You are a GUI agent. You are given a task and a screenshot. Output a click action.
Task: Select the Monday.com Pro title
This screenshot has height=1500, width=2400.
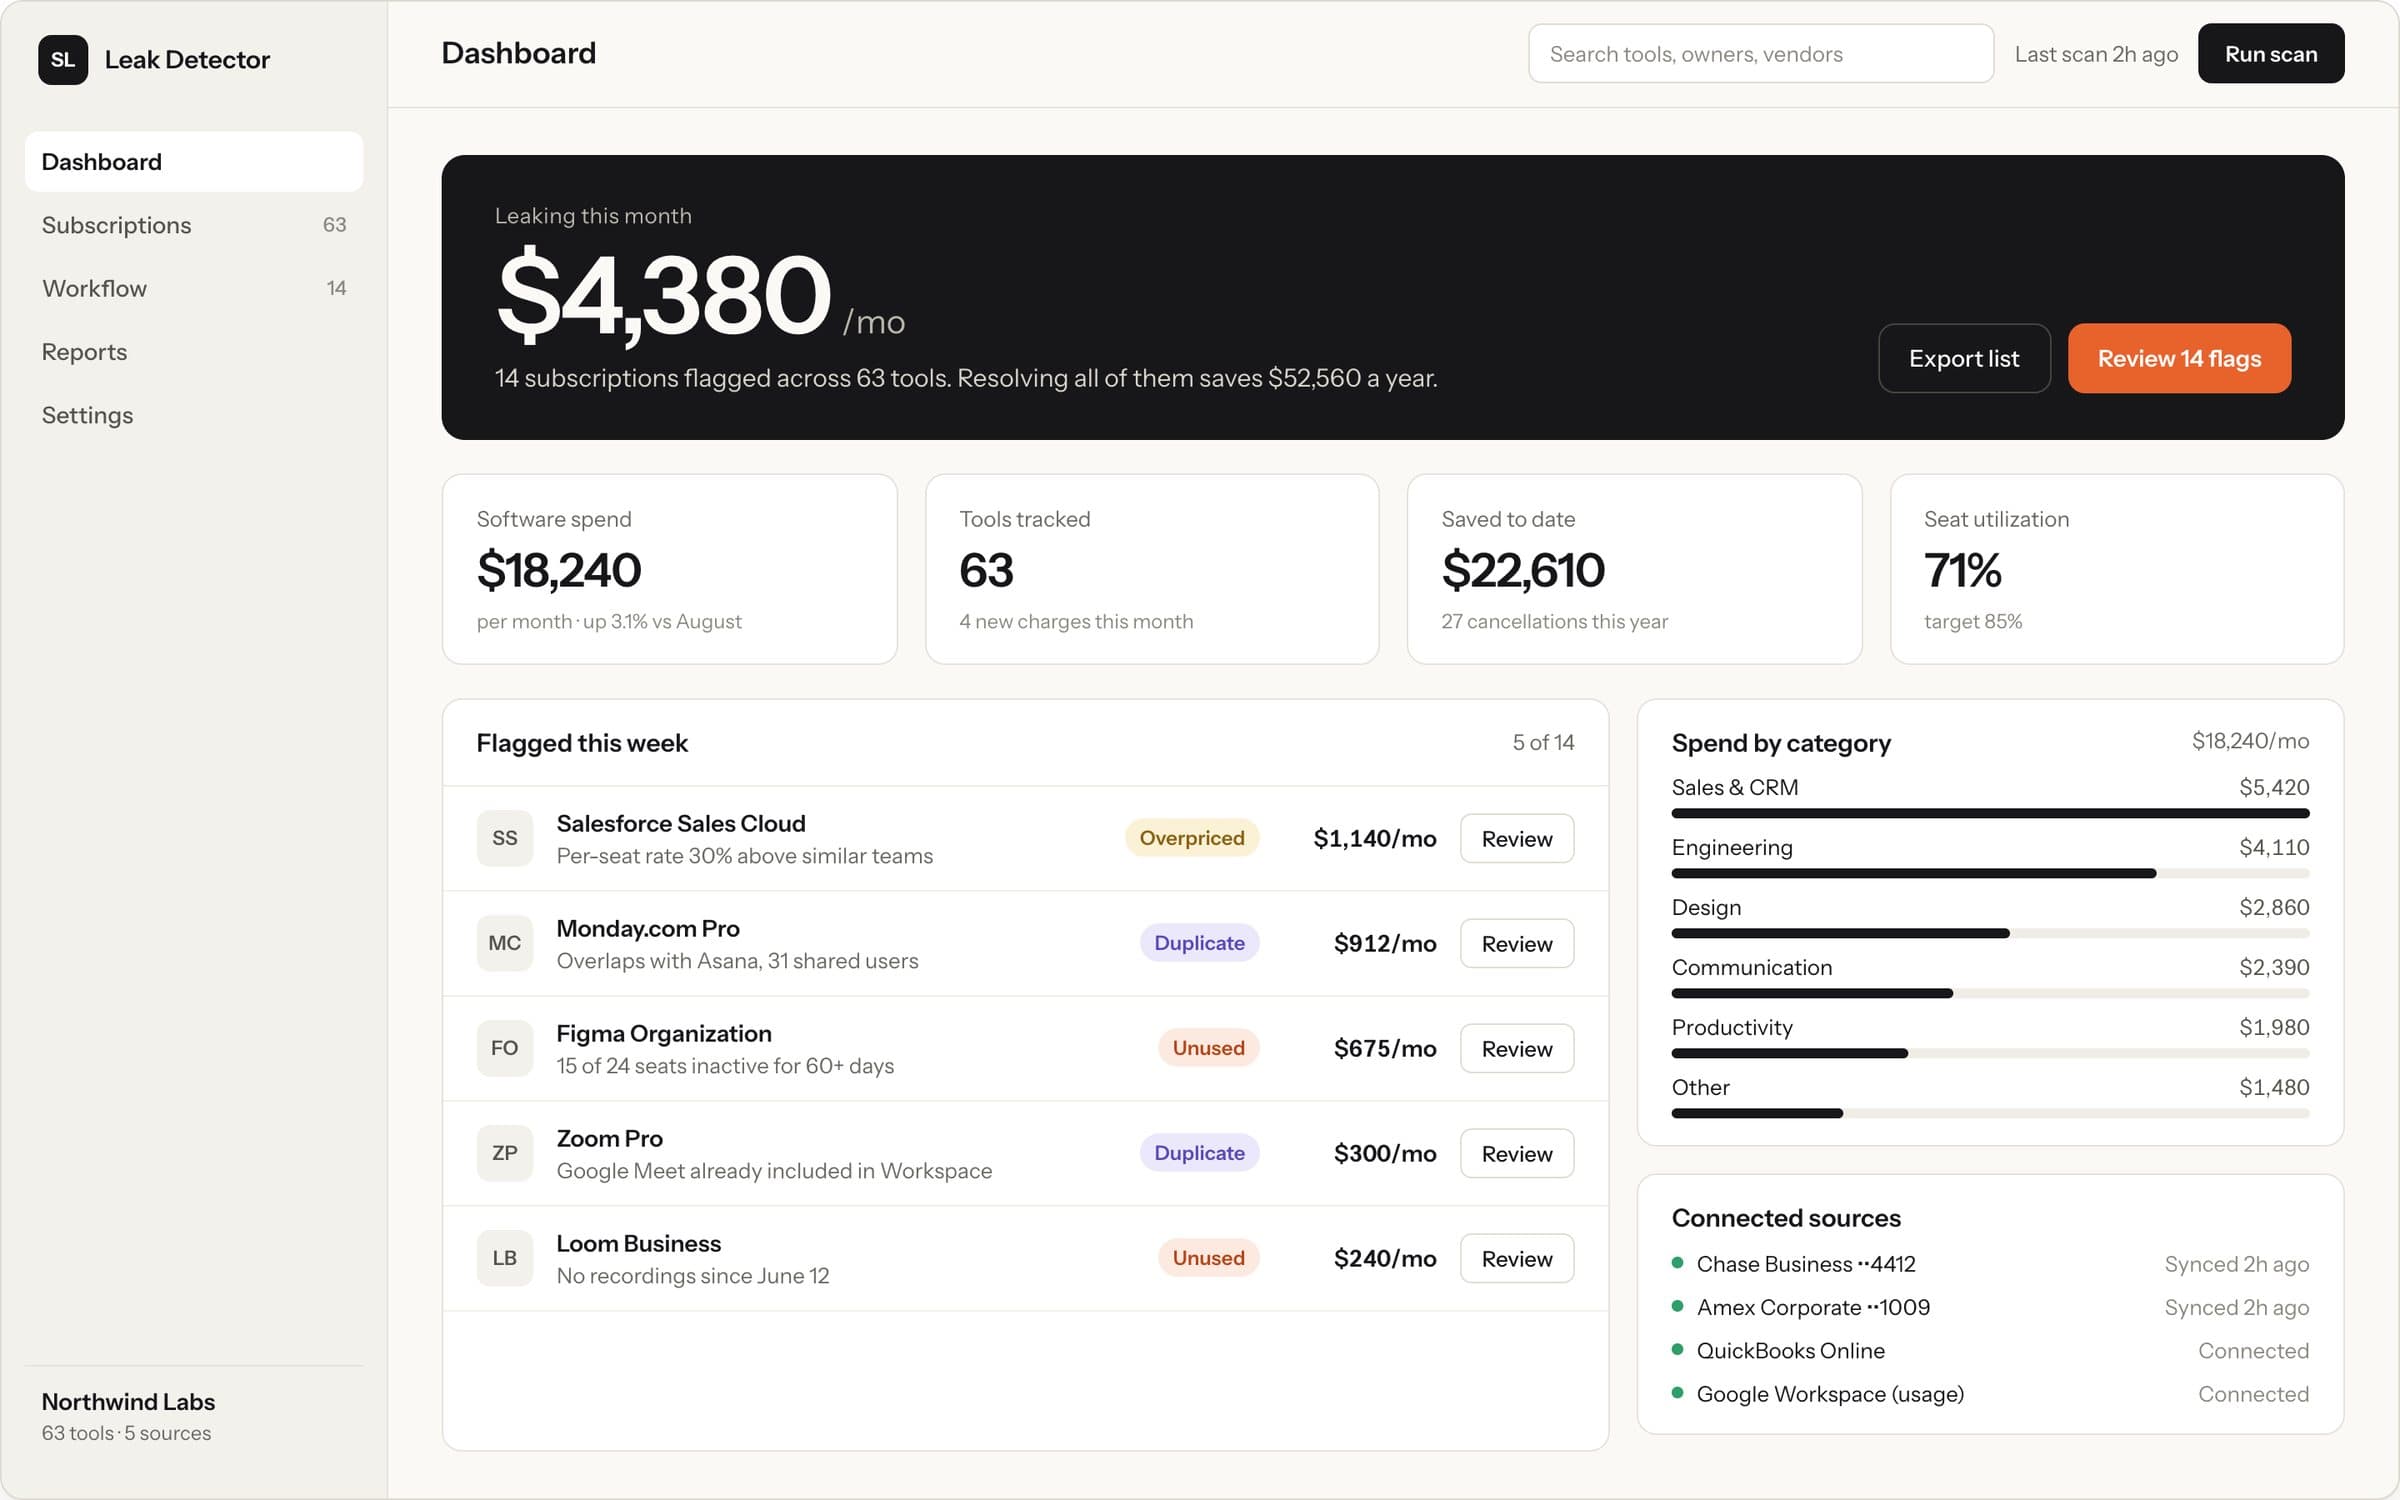coord(648,928)
